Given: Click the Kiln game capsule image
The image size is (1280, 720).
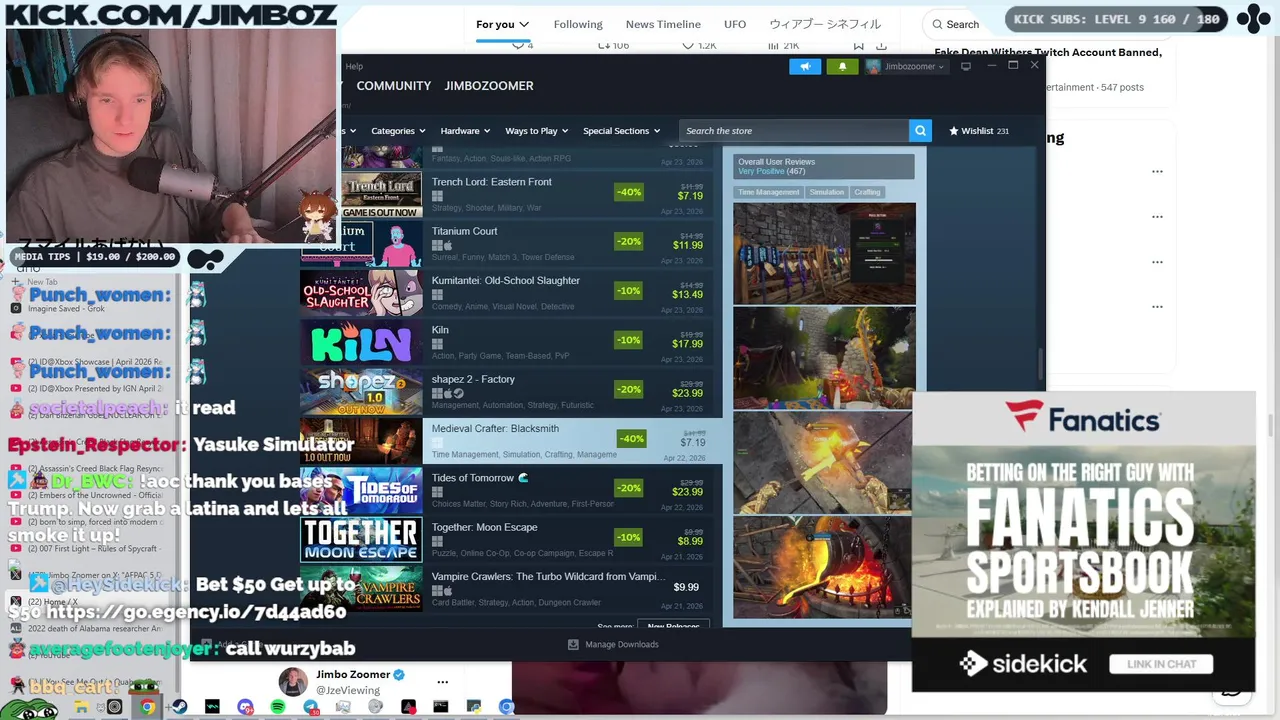Looking at the screenshot, I should [x=361, y=343].
